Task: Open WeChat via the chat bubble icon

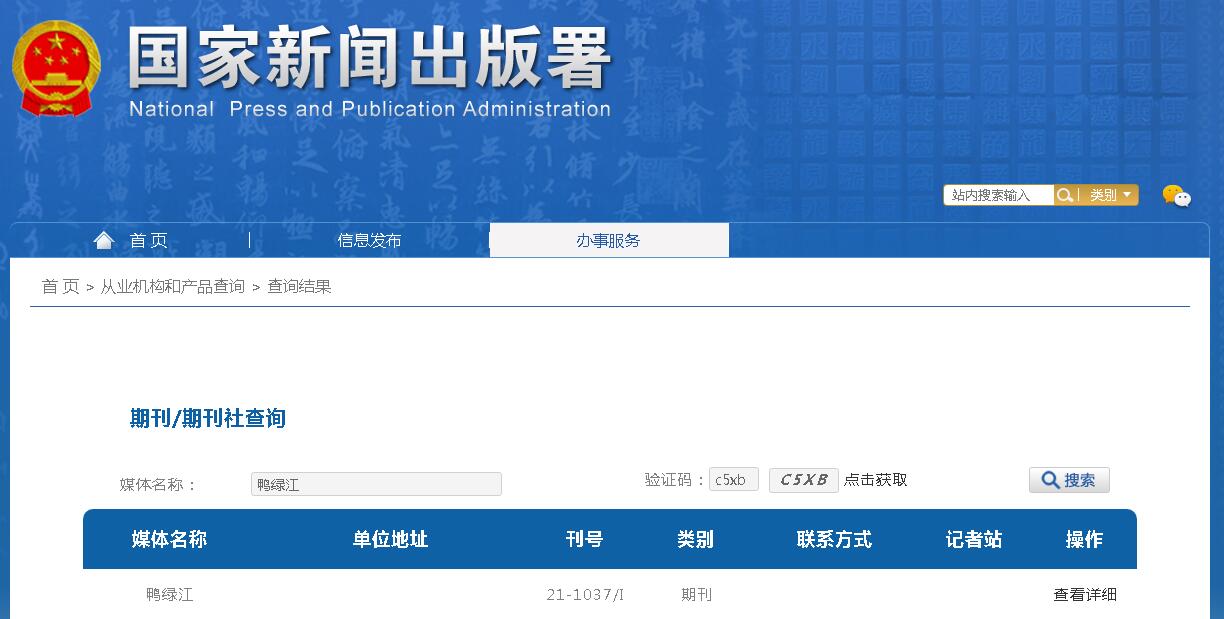Action: (x=1177, y=196)
